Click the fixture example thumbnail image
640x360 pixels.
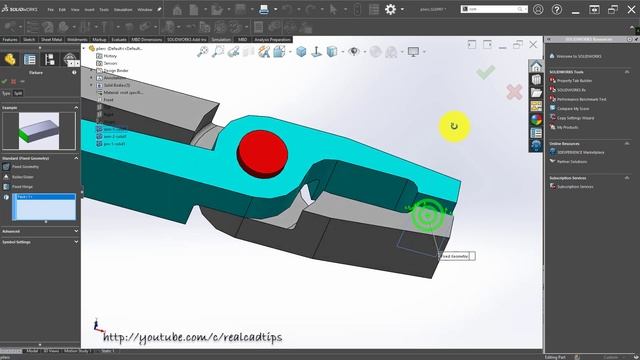39,131
